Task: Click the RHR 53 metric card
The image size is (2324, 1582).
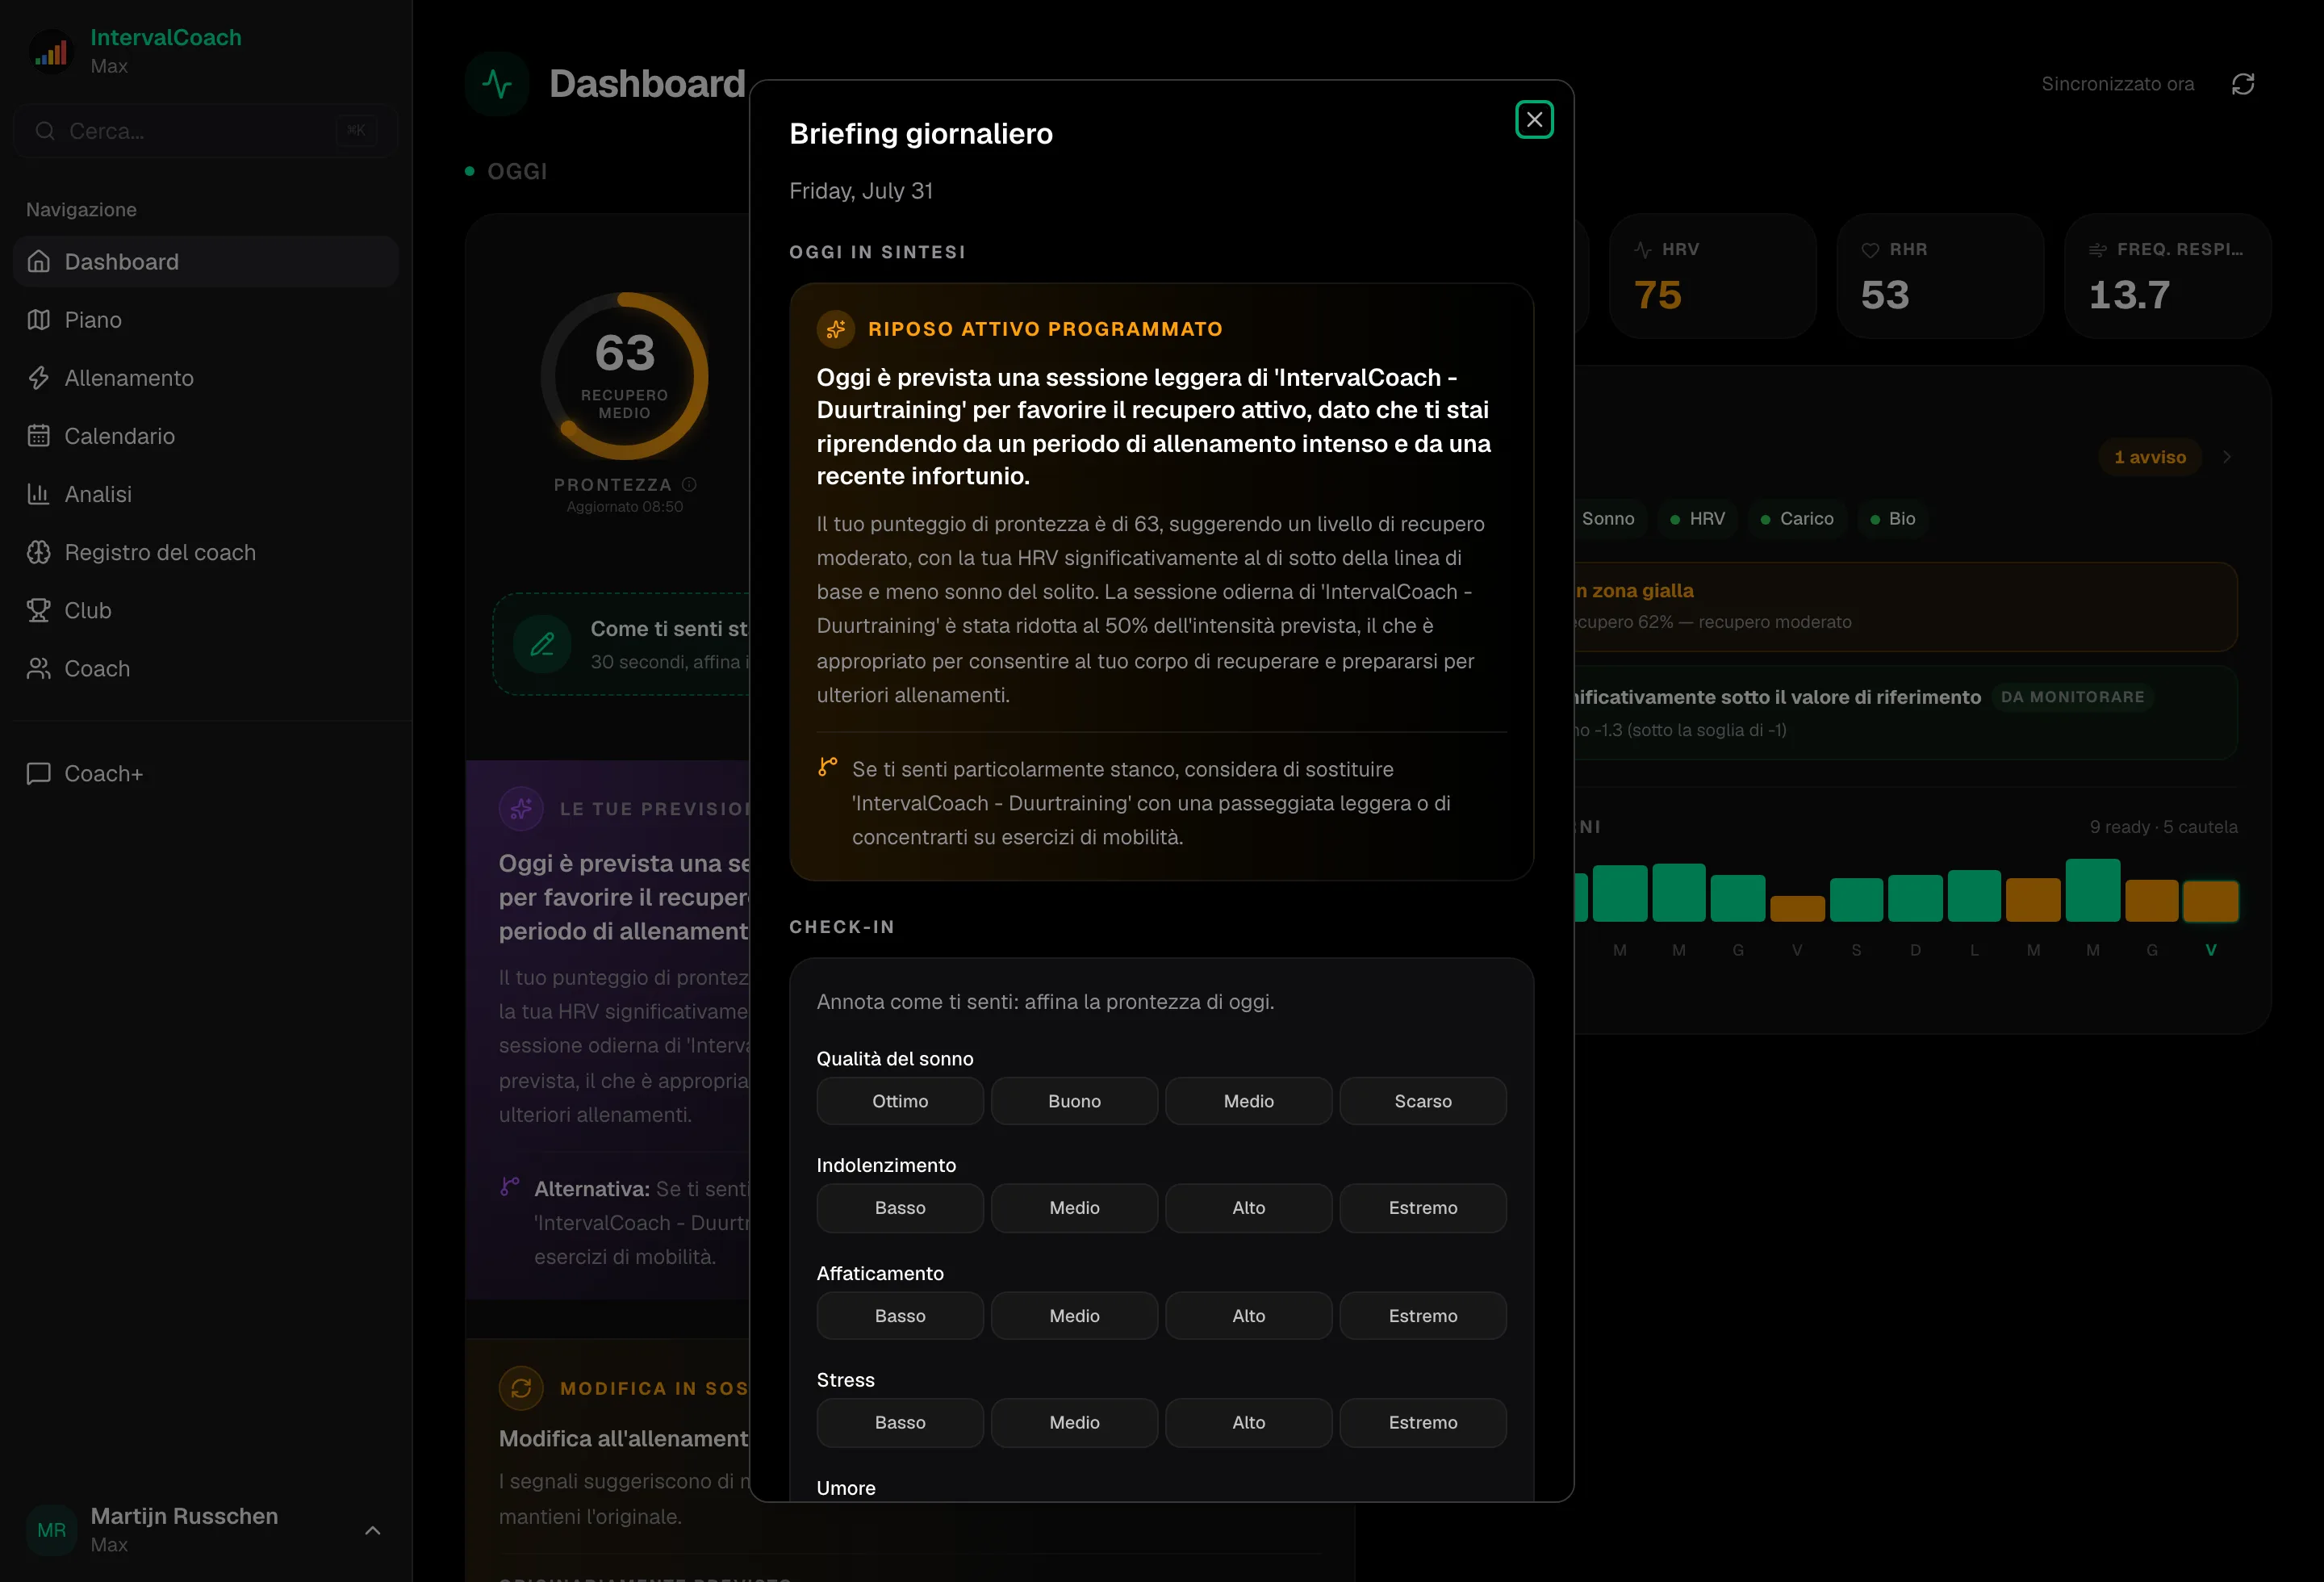Action: coord(1940,276)
